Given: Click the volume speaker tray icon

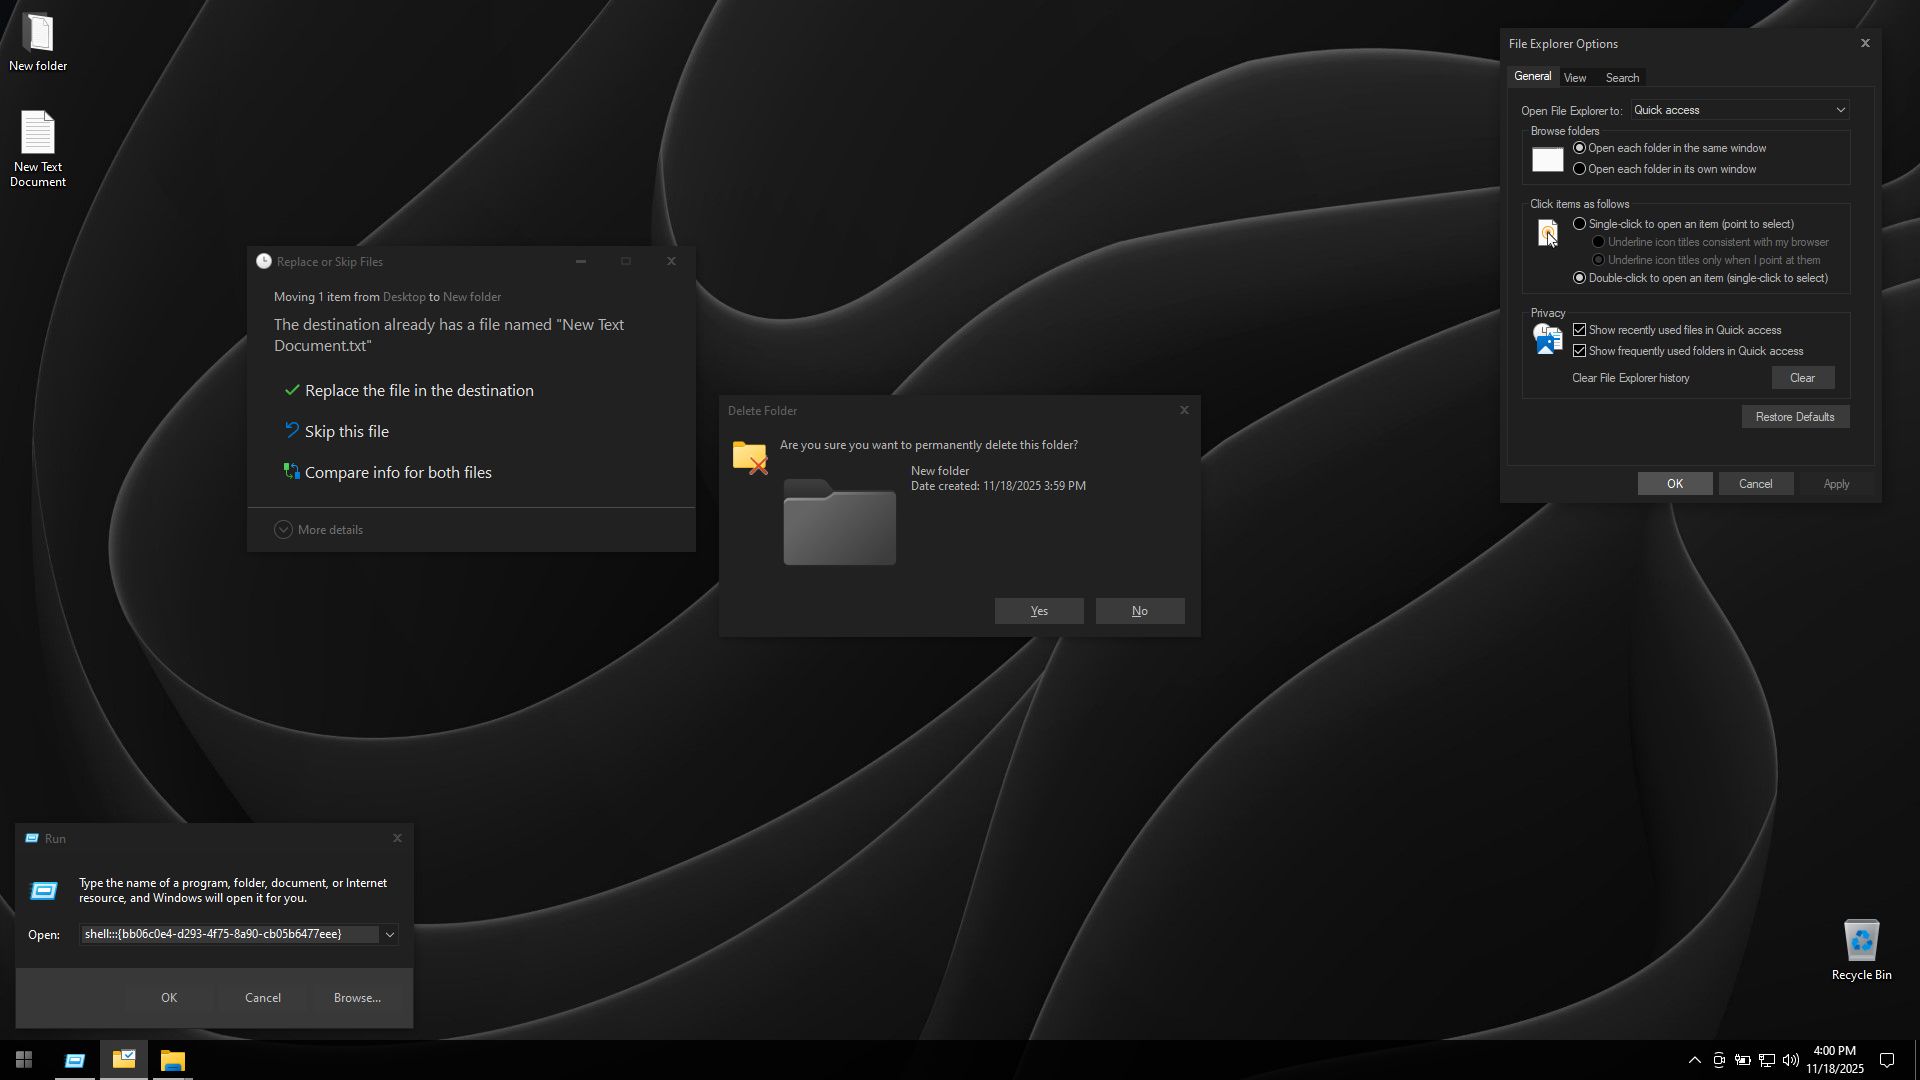Looking at the screenshot, I should click(x=1790, y=1060).
